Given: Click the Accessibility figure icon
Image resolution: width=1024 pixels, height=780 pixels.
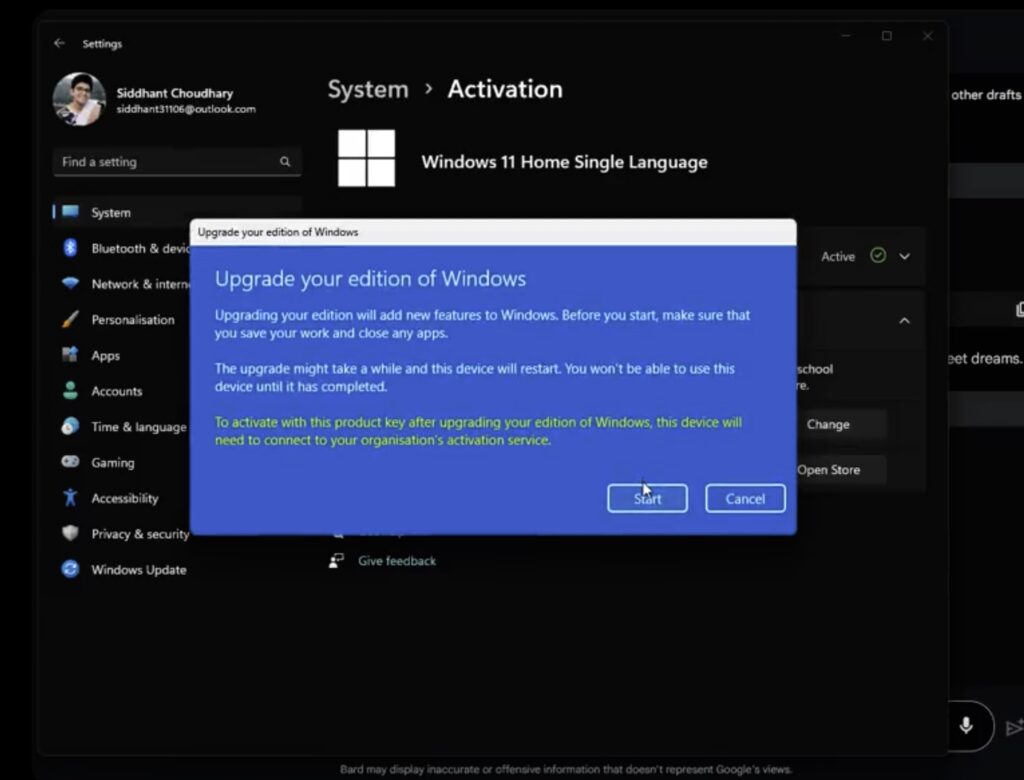Looking at the screenshot, I should [x=70, y=497].
